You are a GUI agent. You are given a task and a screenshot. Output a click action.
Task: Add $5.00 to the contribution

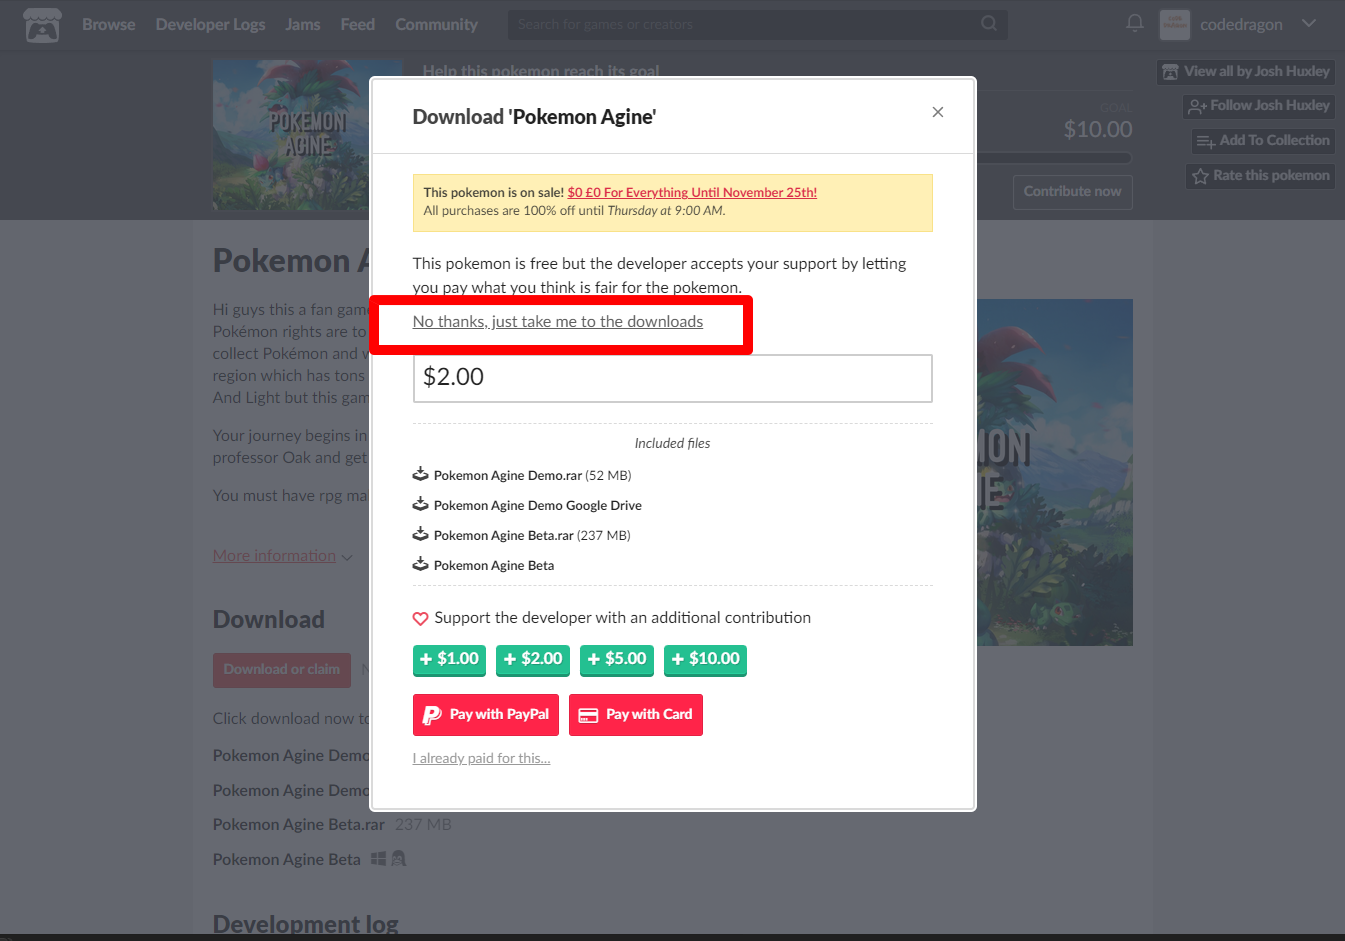click(617, 659)
